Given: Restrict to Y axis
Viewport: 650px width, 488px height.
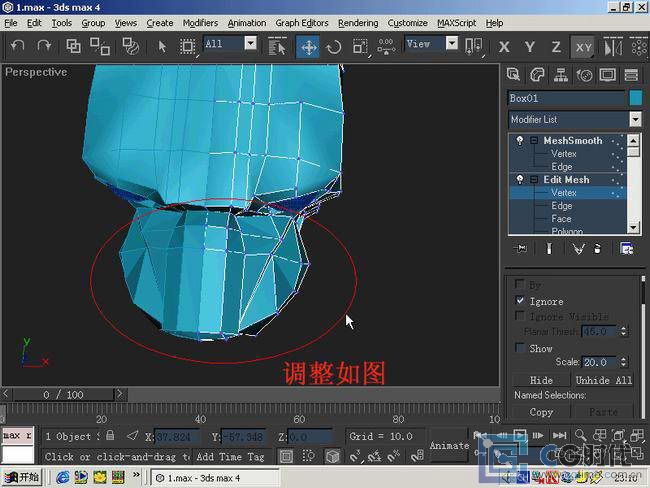Looking at the screenshot, I should coord(530,47).
